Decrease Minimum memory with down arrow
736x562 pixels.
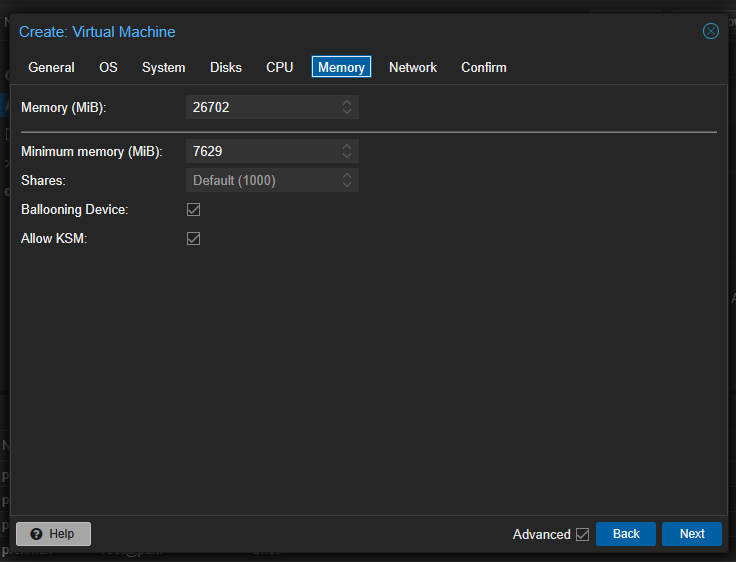[x=347, y=156]
